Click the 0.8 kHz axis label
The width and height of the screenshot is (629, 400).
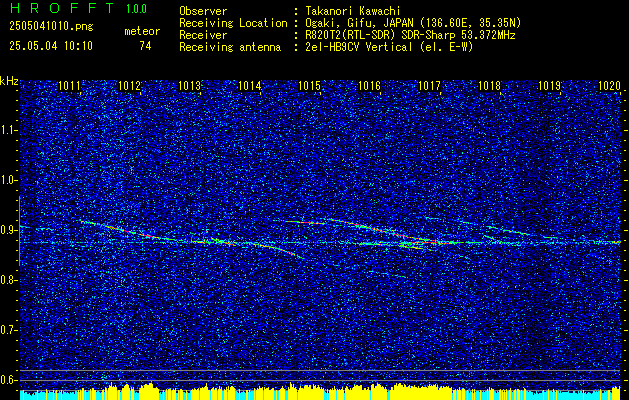click(8, 280)
